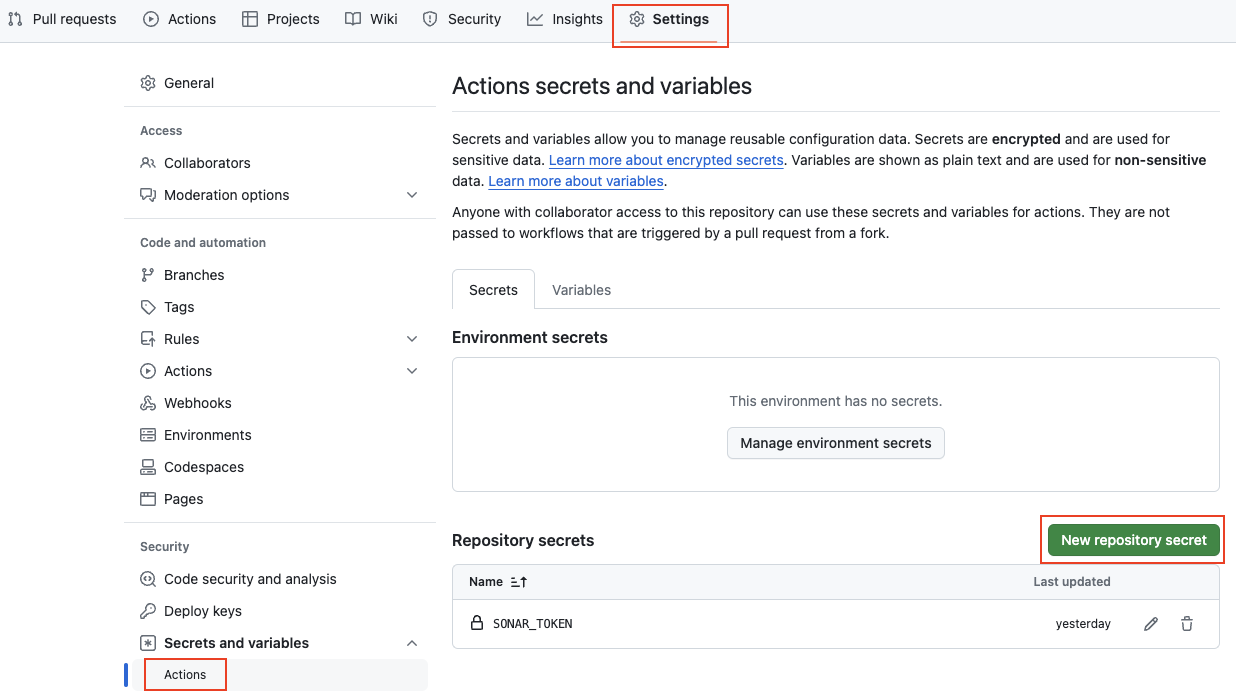Click the trash delete icon for SONAR_TOKEN
This screenshot has width=1236, height=695.
point(1187,624)
